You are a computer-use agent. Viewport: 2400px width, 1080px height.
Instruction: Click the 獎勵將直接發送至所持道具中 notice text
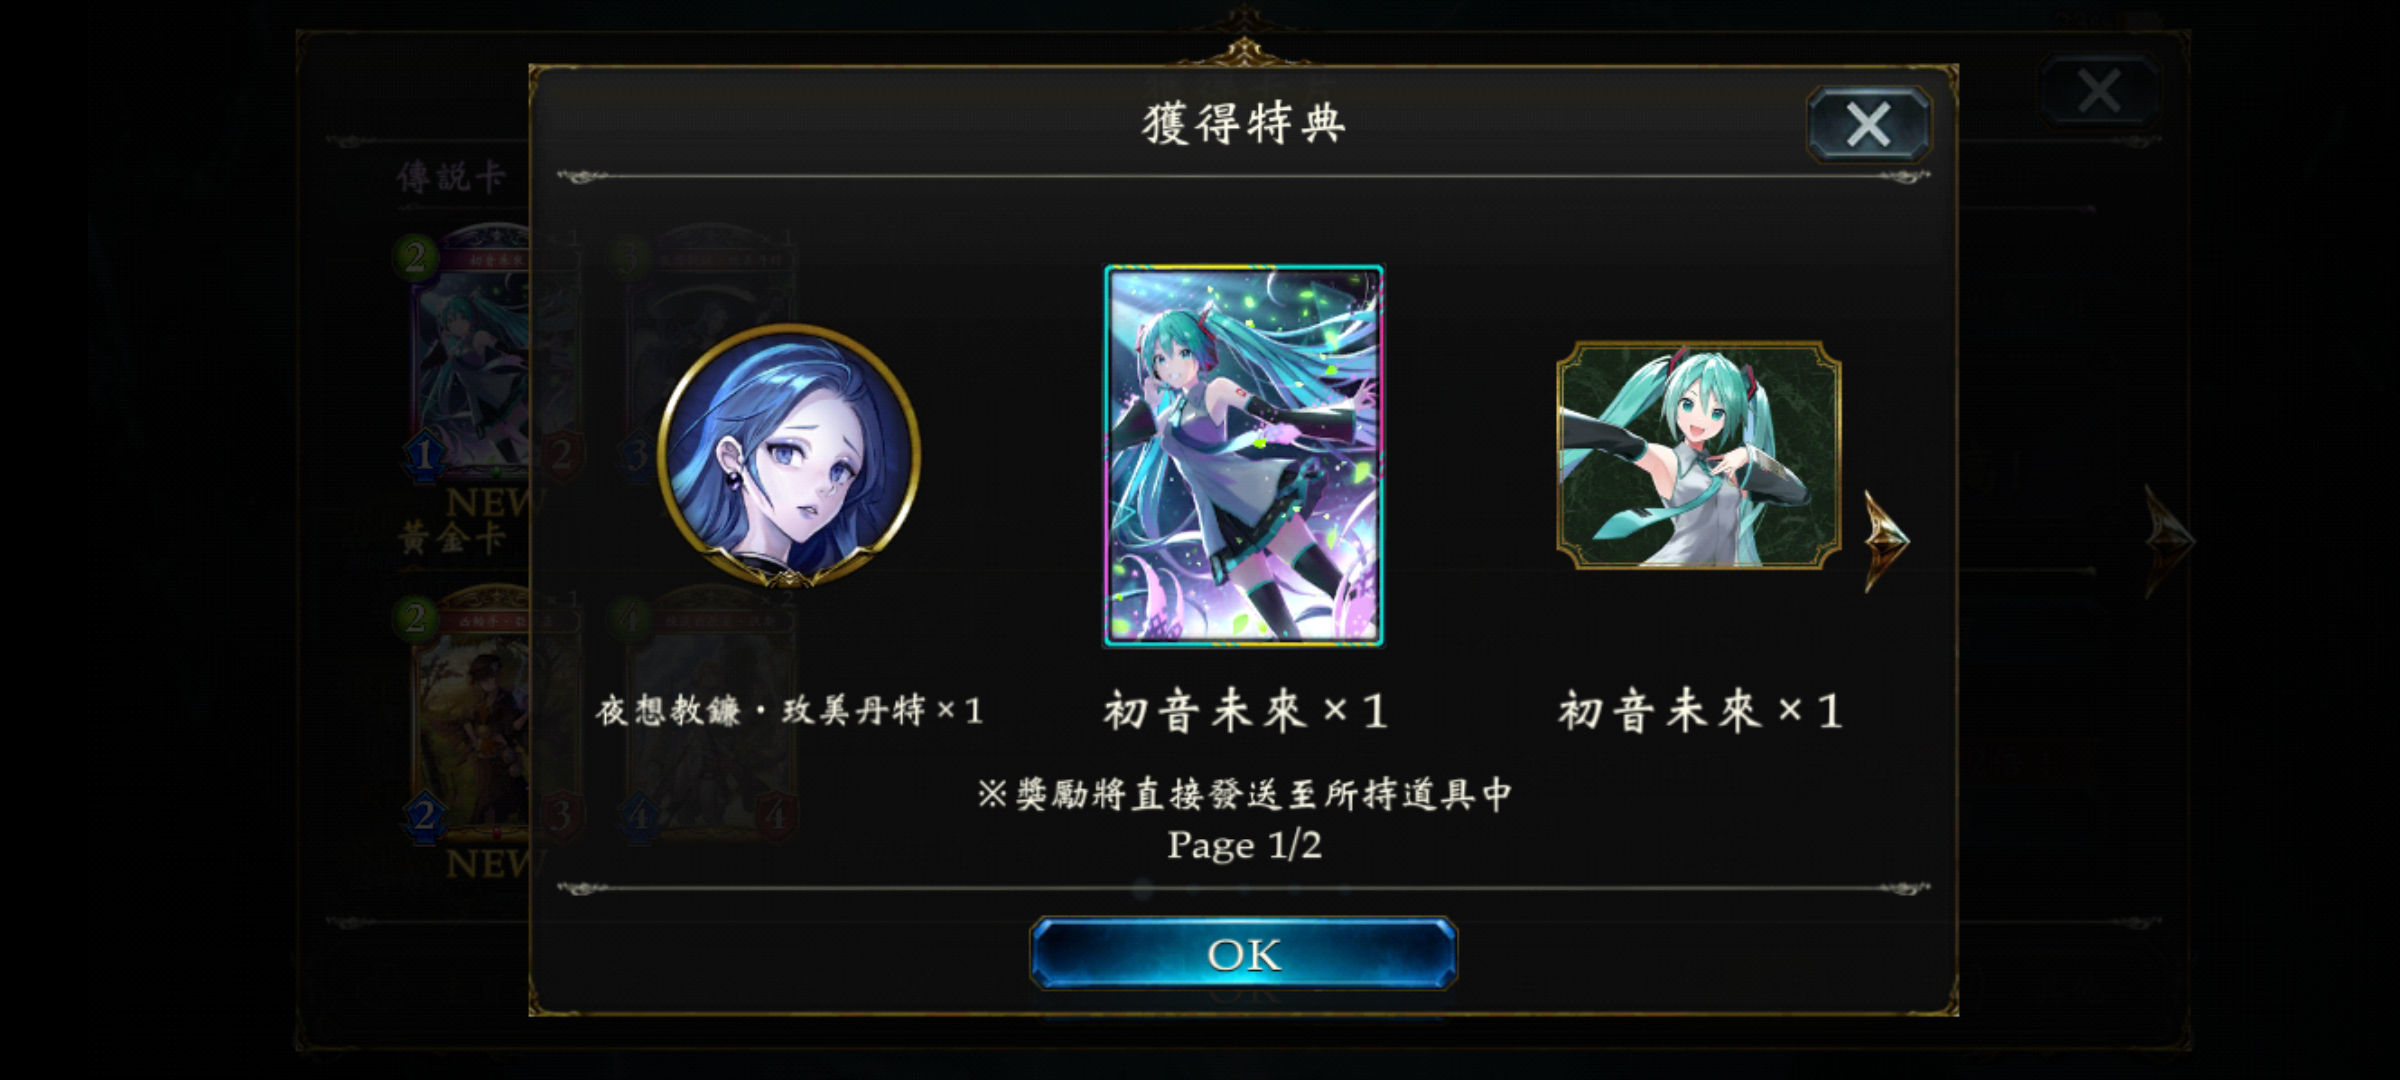point(1244,794)
